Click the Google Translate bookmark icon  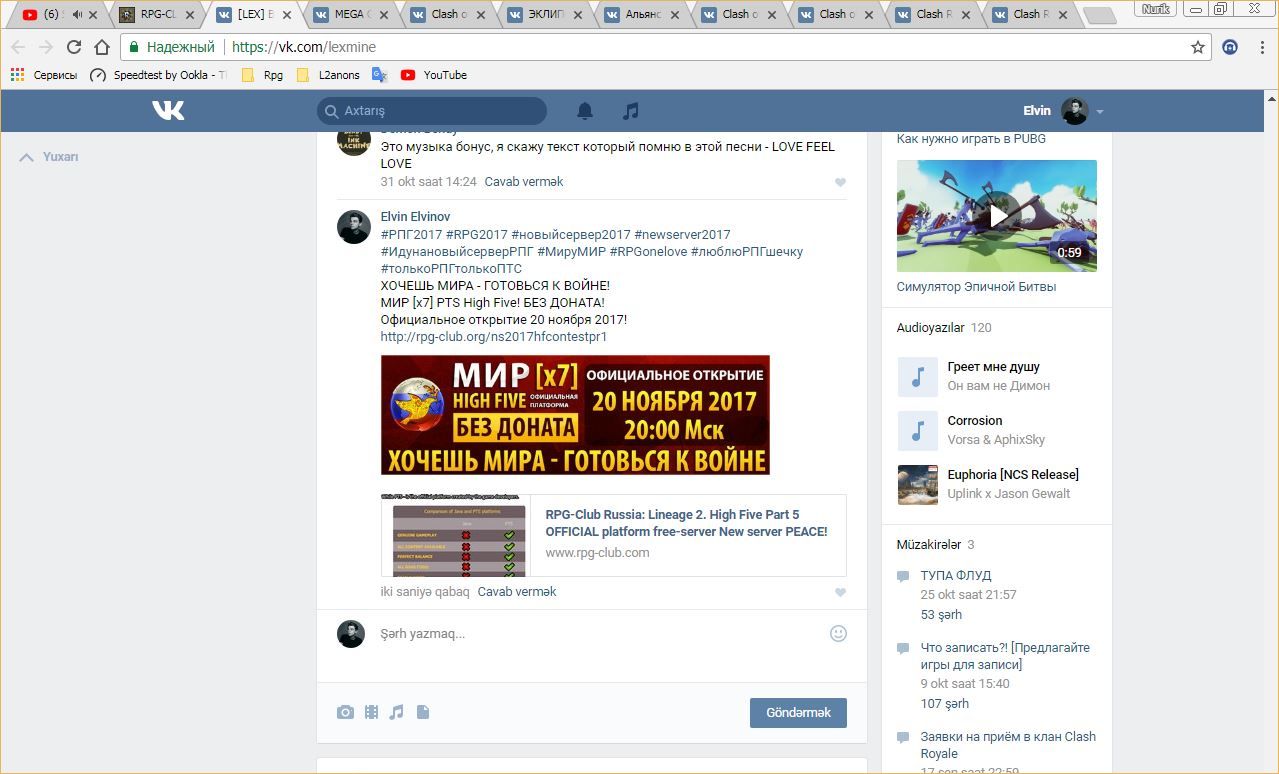[x=379, y=75]
